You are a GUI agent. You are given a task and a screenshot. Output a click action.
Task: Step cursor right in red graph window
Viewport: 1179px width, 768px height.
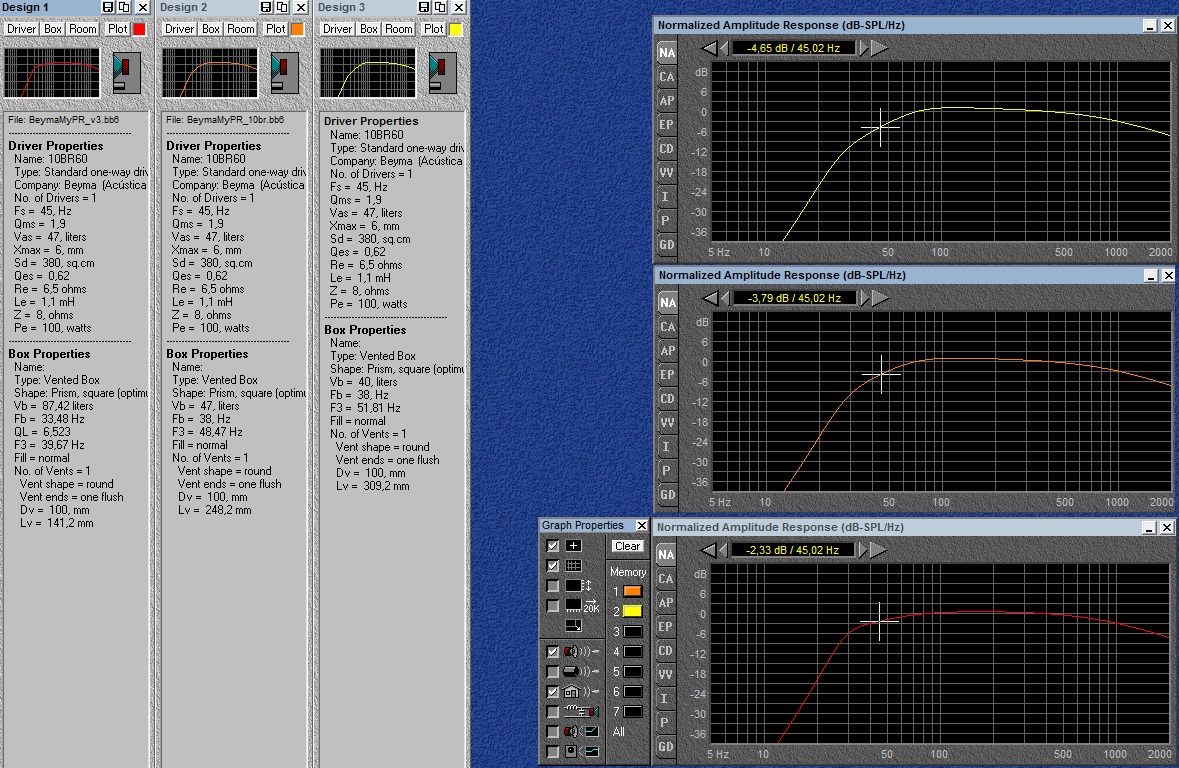(862, 551)
